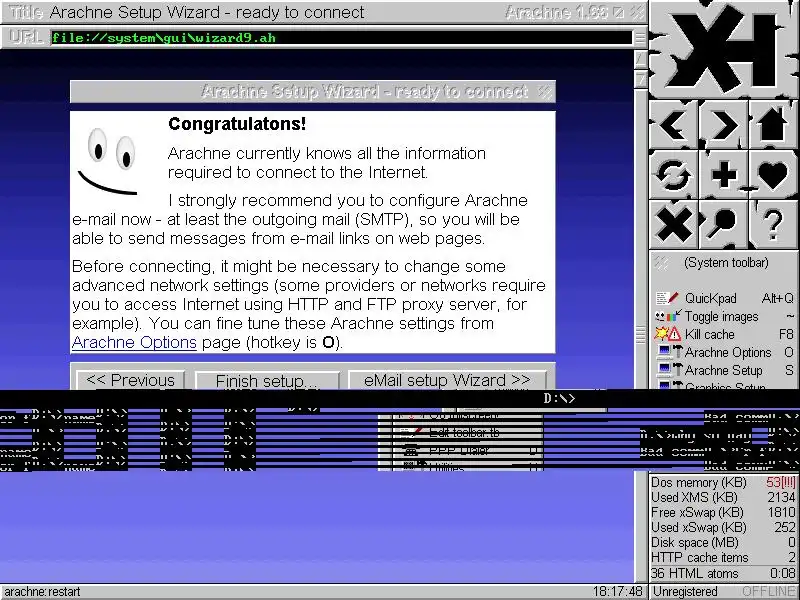Click the Used xSwap (KB) status line
Viewport: 800px width, 600px height.
click(723, 527)
